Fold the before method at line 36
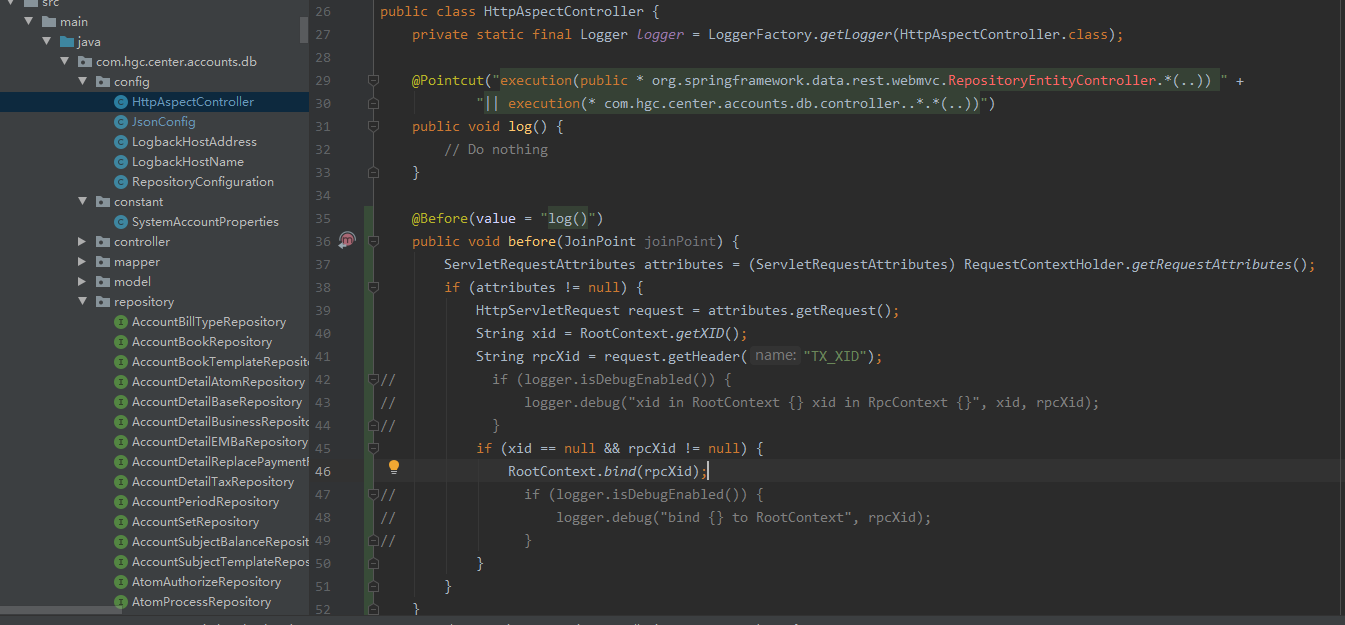Image resolution: width=1345 pixels, height=625 pixels. tap(373, 241)
